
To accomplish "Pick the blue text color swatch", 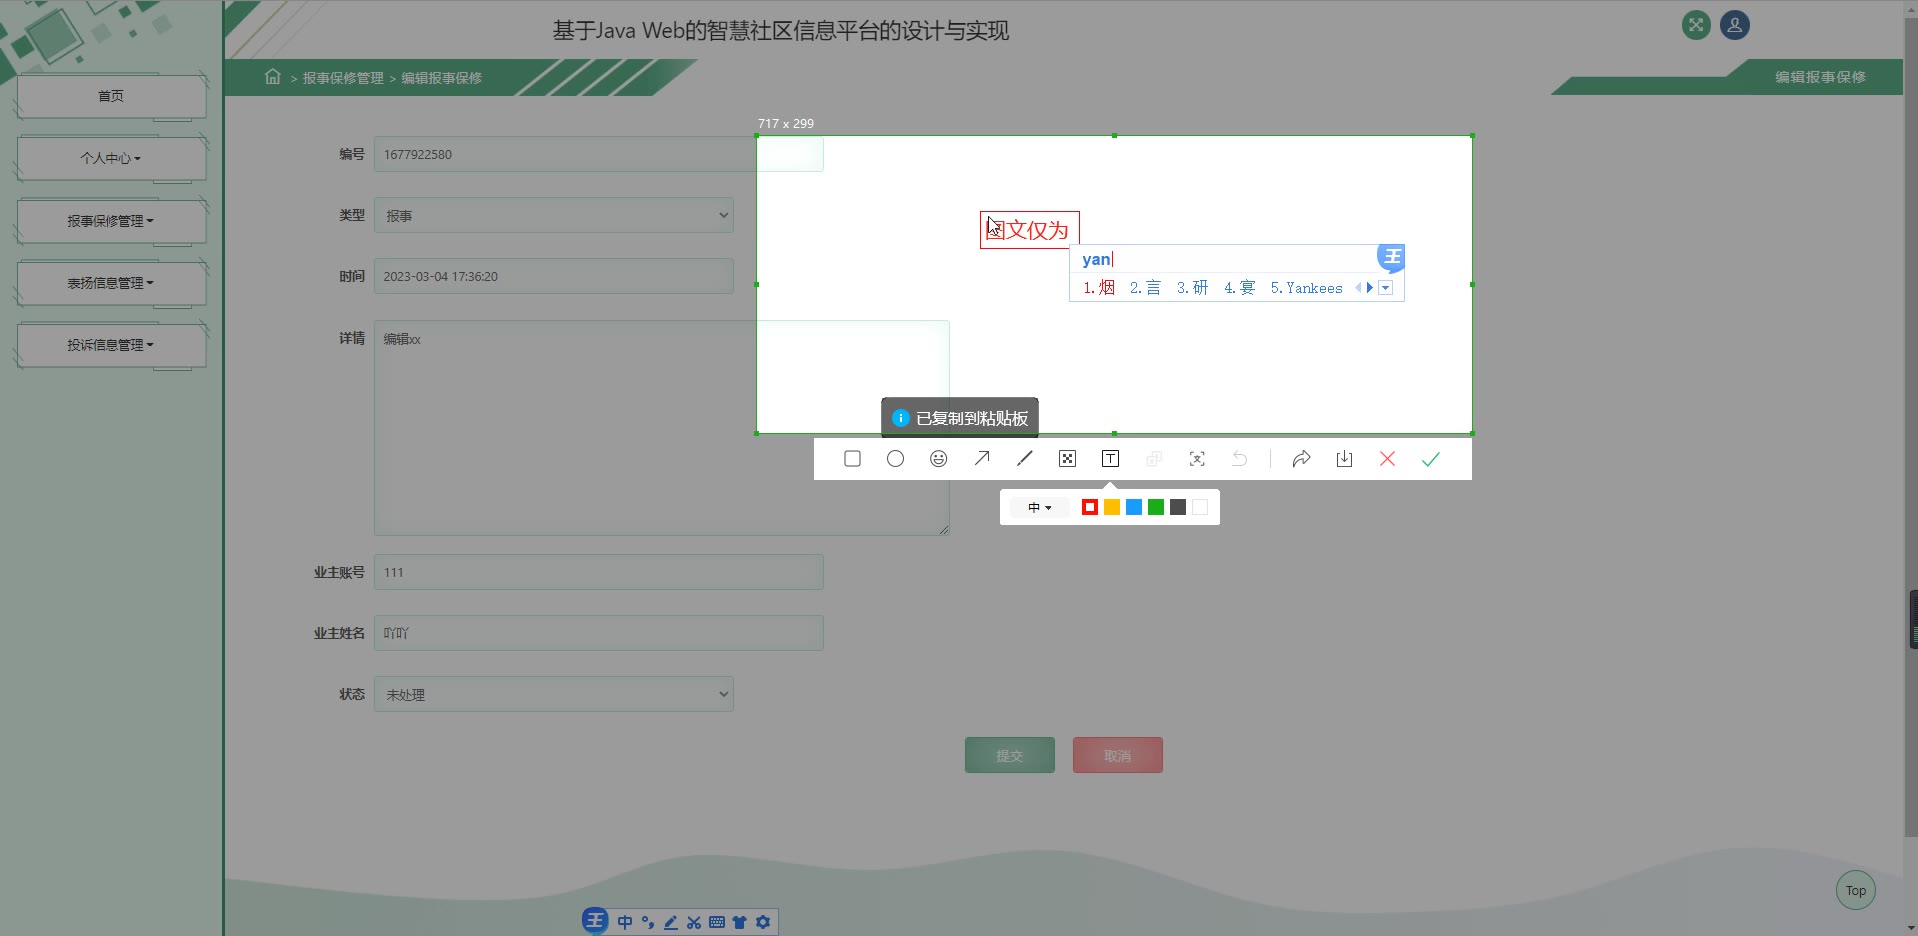I will (x=1134, y=508).
